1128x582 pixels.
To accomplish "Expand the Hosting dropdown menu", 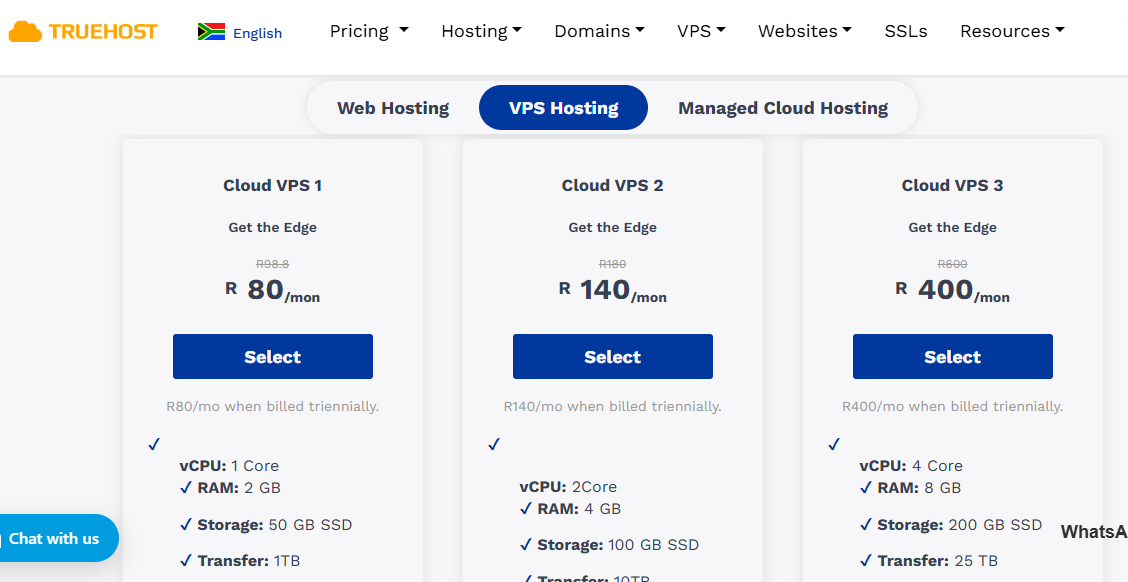I will (x=481, y=31).
